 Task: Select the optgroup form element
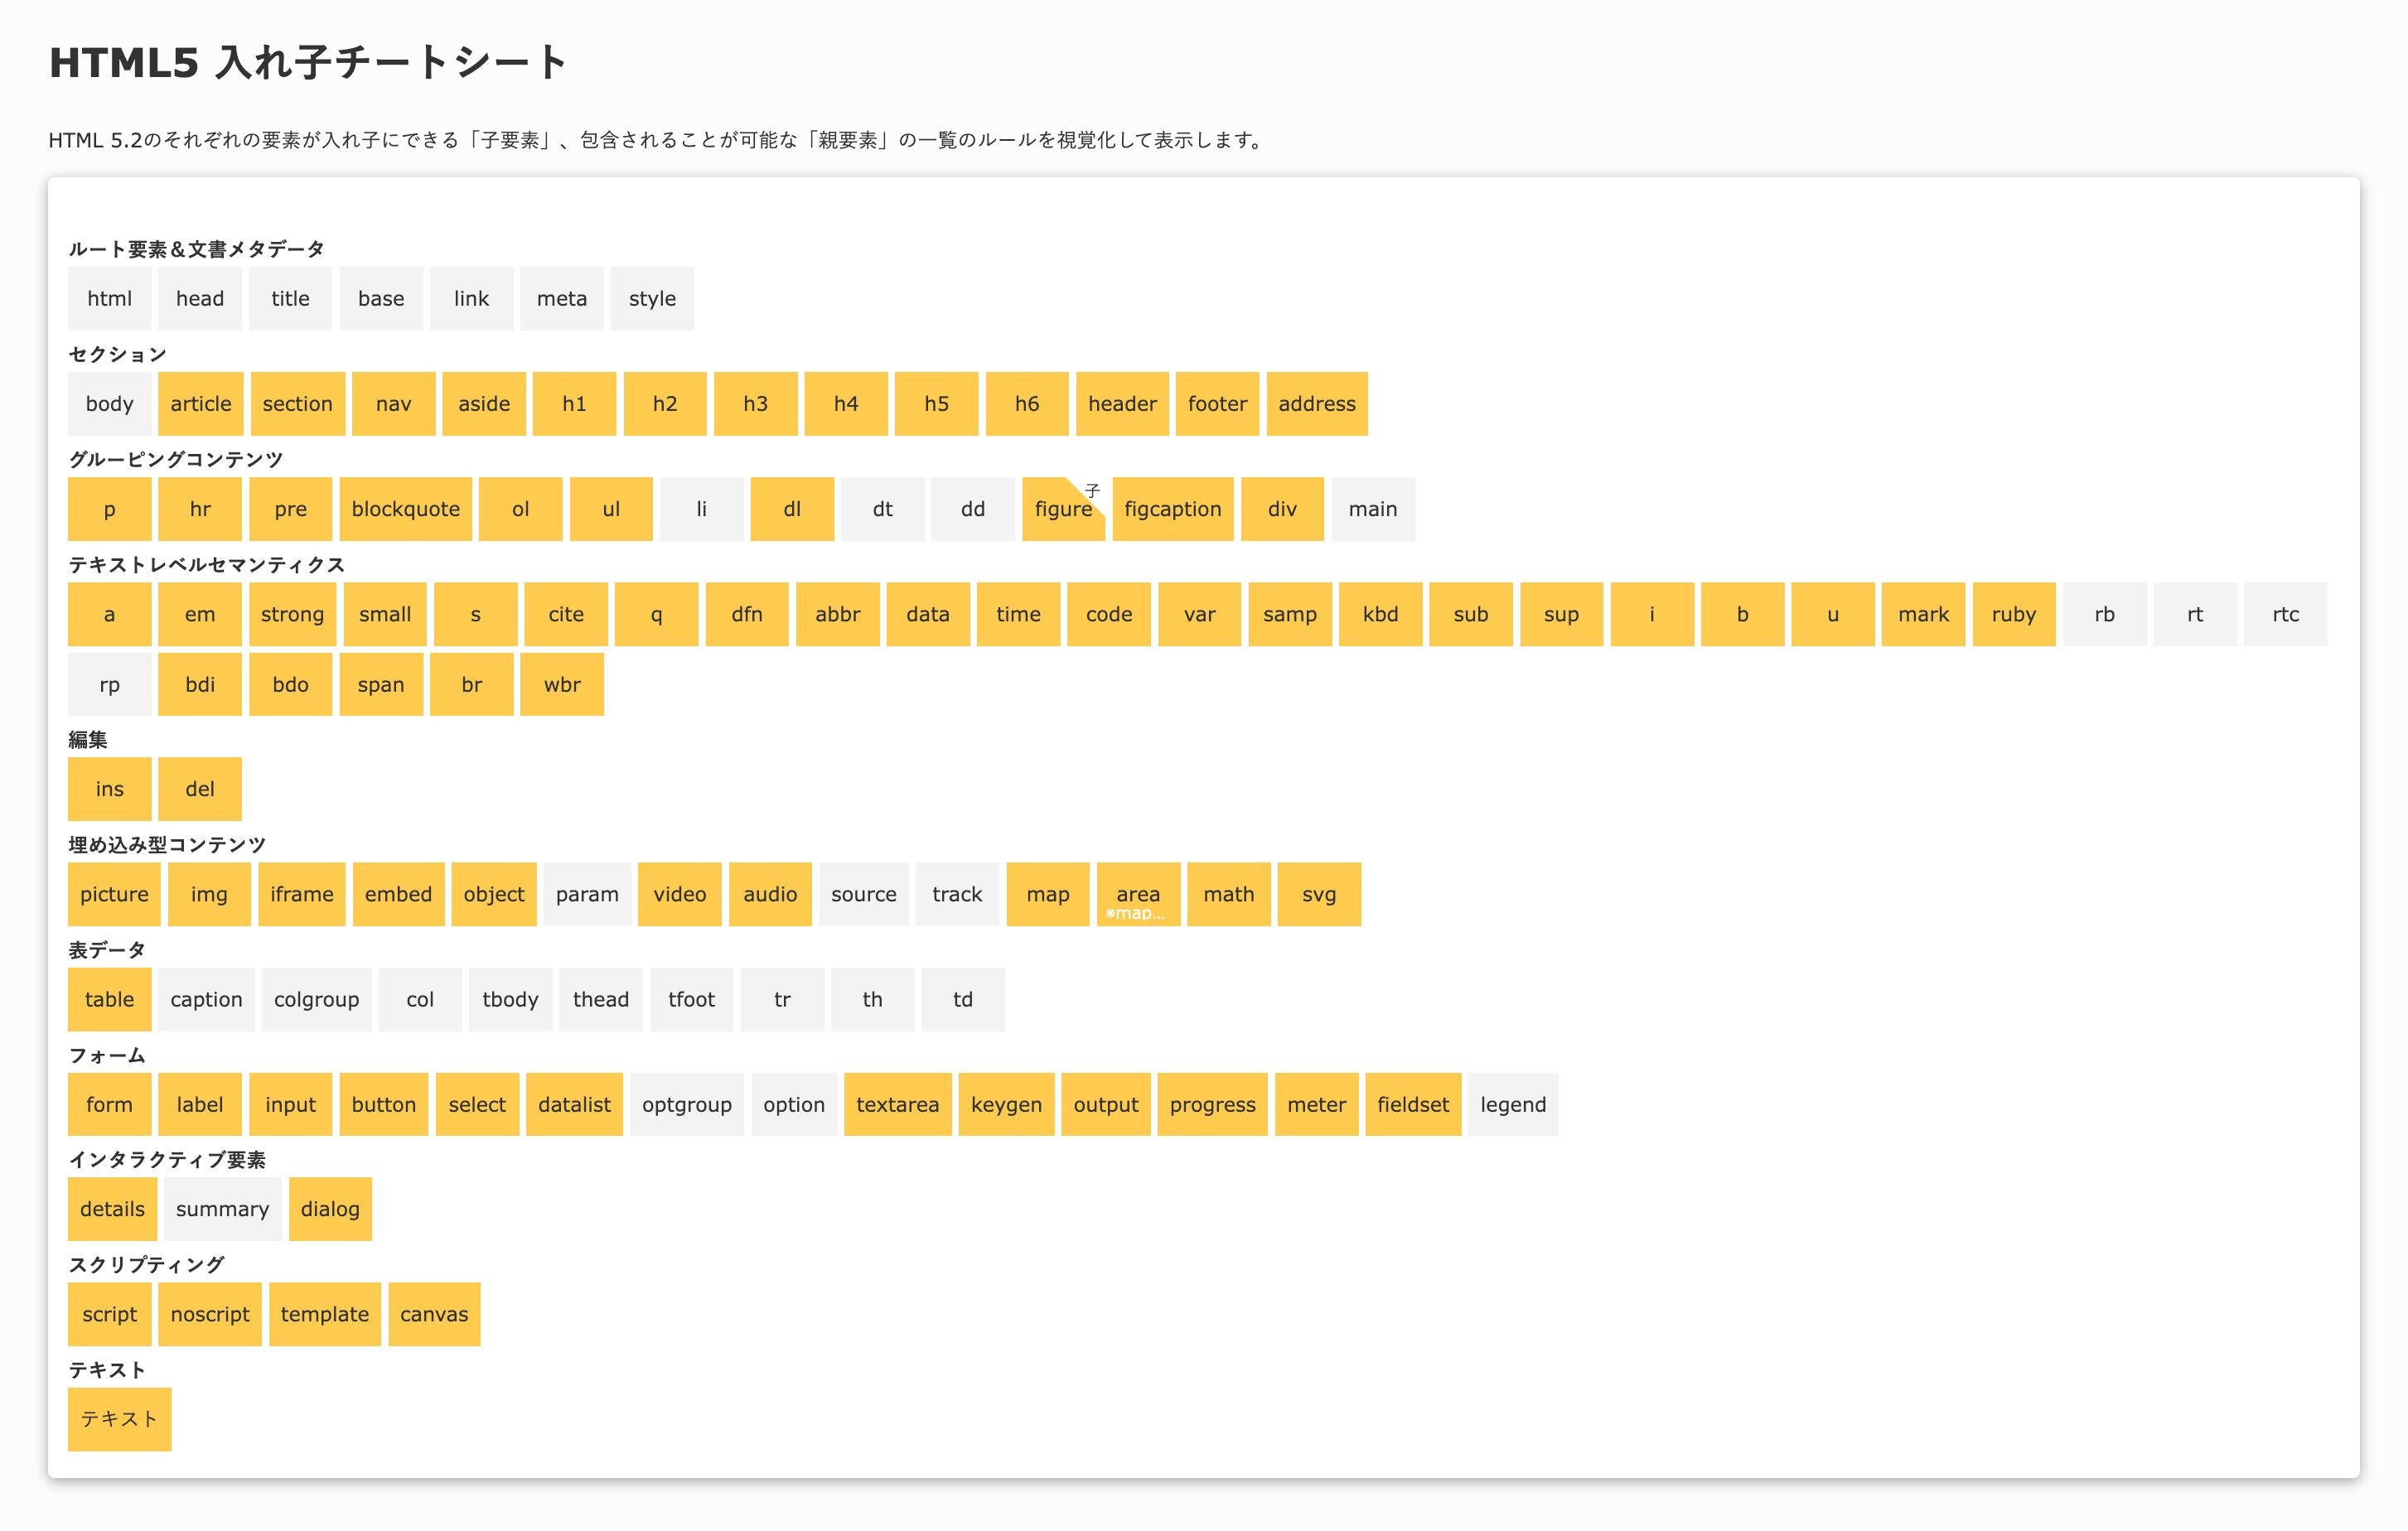pyautogui.click(x=686, y=1104)
